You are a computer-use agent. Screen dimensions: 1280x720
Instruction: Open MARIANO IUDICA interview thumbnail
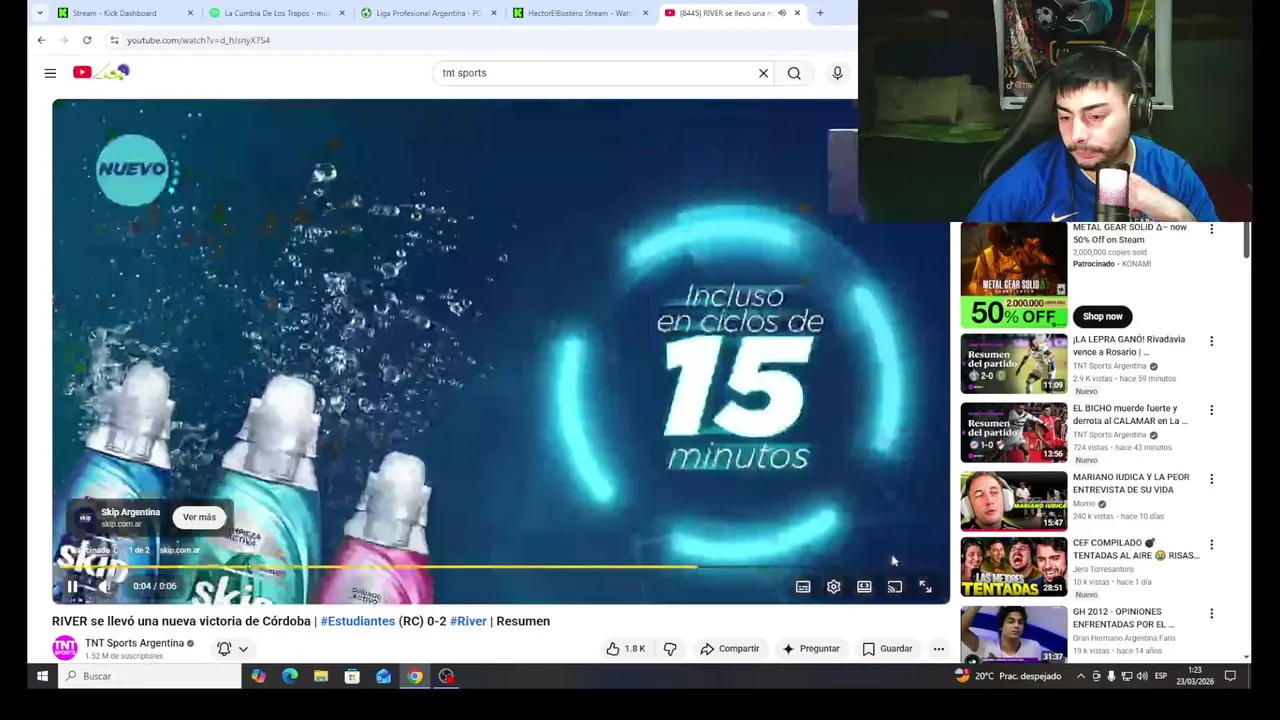tap(1014, 501)
